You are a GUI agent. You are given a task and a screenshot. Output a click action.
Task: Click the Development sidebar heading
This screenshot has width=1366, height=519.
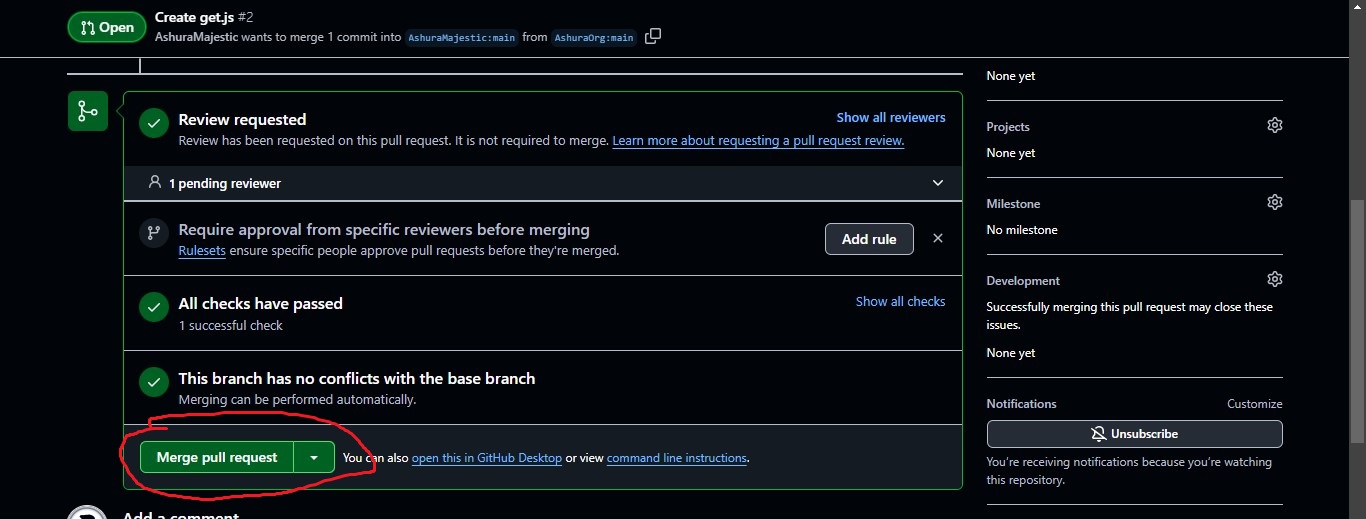(x=1023, y=281)
